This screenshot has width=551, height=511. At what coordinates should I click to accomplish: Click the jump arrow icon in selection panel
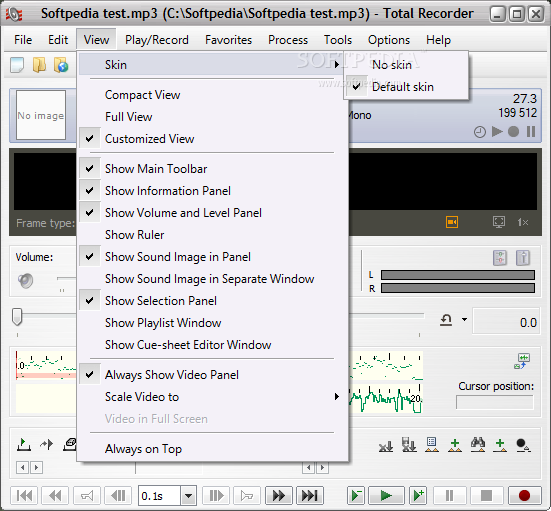click(46, 445)
